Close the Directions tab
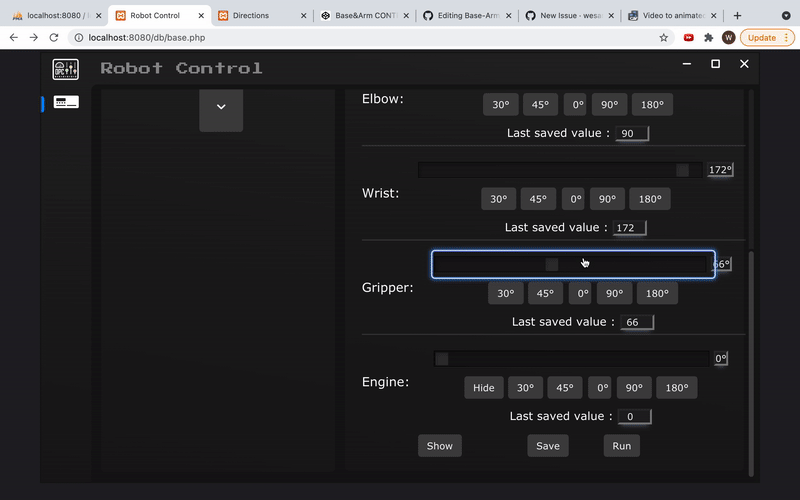800x500 pixels. click(x=304, y=15)
